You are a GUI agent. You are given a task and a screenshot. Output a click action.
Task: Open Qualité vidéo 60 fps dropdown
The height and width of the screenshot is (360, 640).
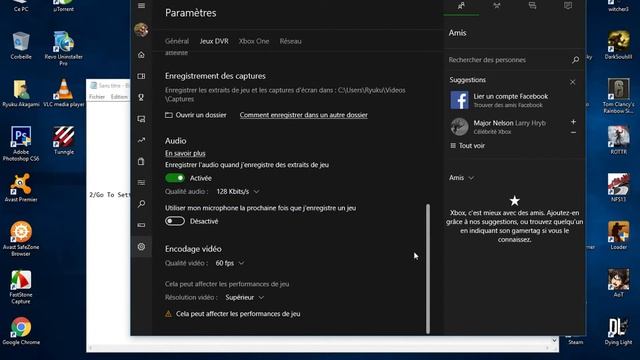pyautogui.click(x=229, y=263)
